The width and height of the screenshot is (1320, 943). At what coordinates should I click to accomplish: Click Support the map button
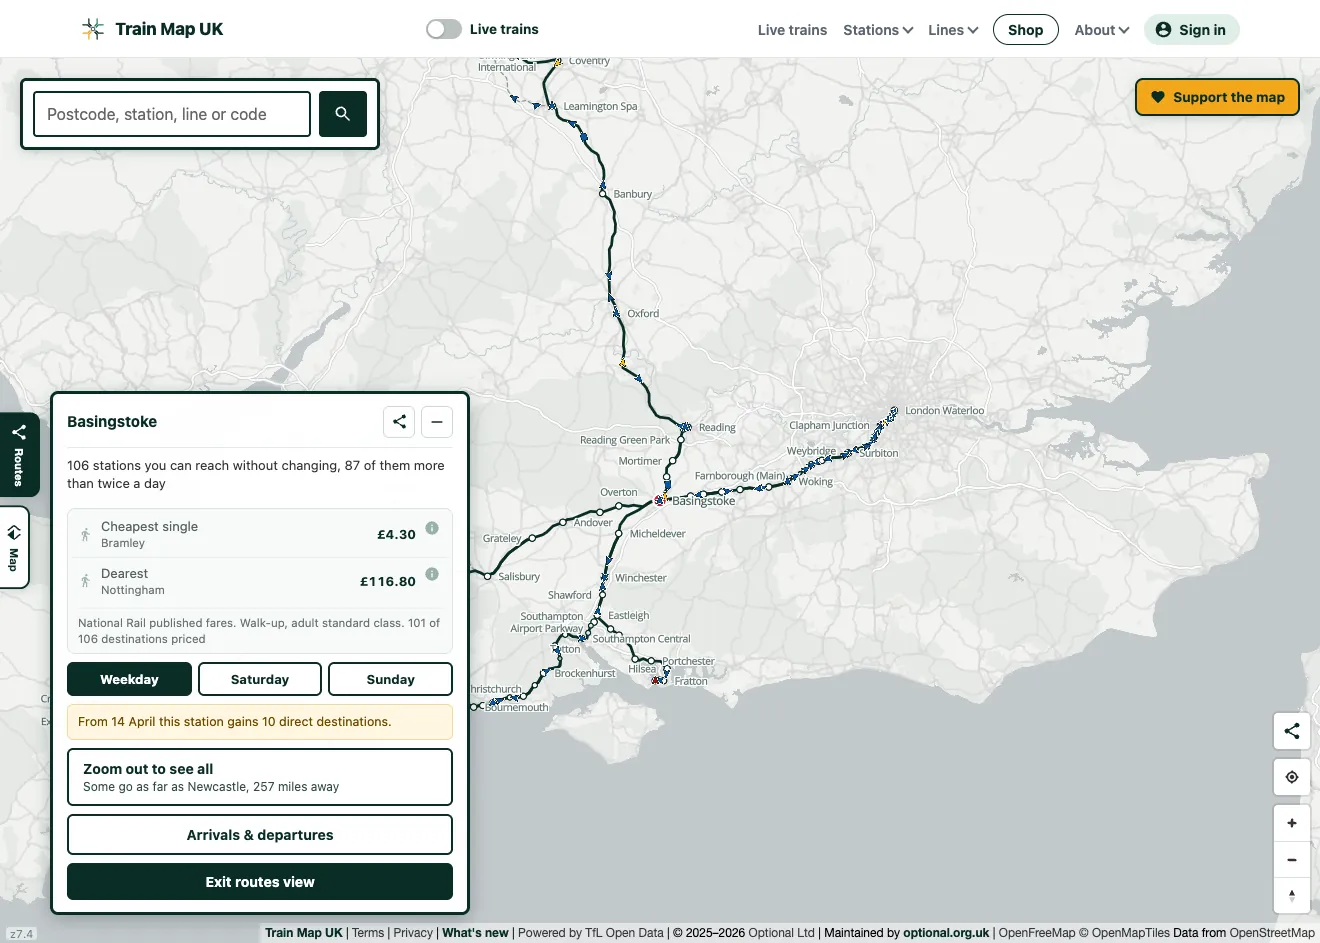pos(1217,97)
